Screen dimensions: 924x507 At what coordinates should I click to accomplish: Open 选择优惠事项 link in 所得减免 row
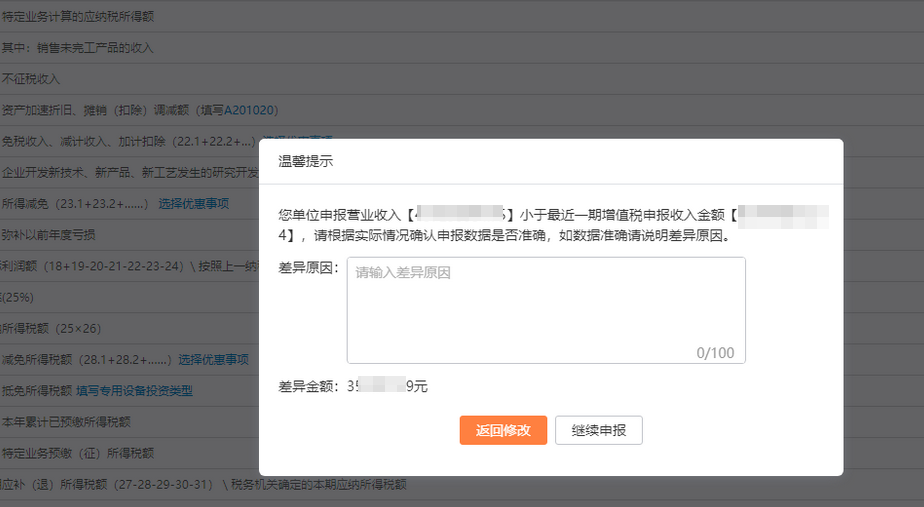pos(193,204)
